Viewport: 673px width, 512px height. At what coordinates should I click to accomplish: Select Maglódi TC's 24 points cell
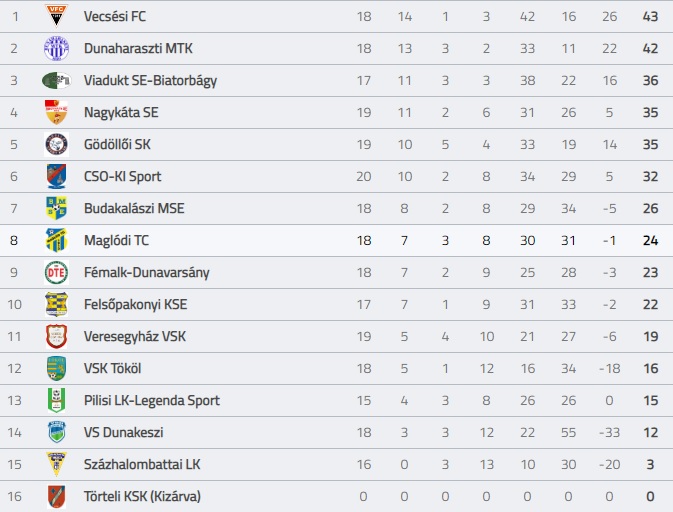click(650, 240)
